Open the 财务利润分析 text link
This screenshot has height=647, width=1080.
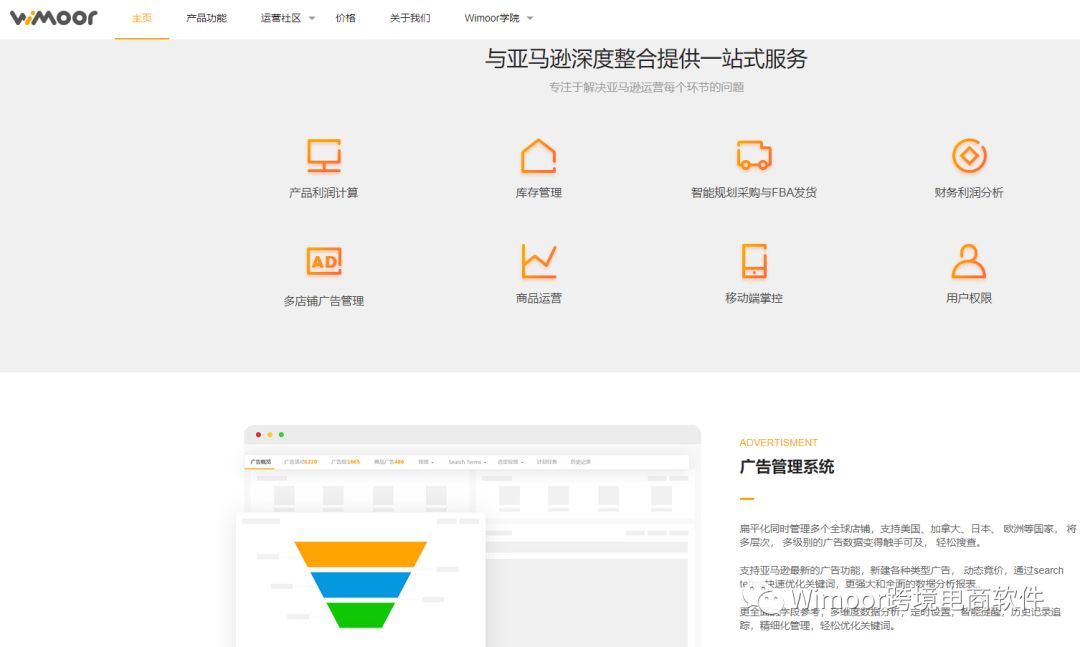969,193
